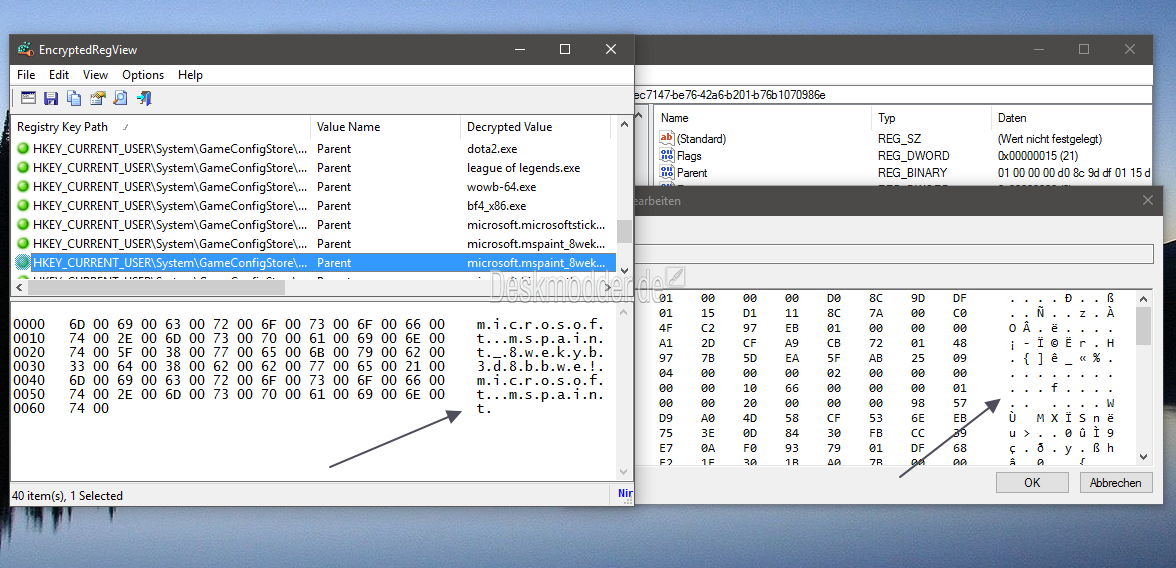Click the EncryptedRegView title bar app icon
The image size is (1176, 568).
(26, 50)
